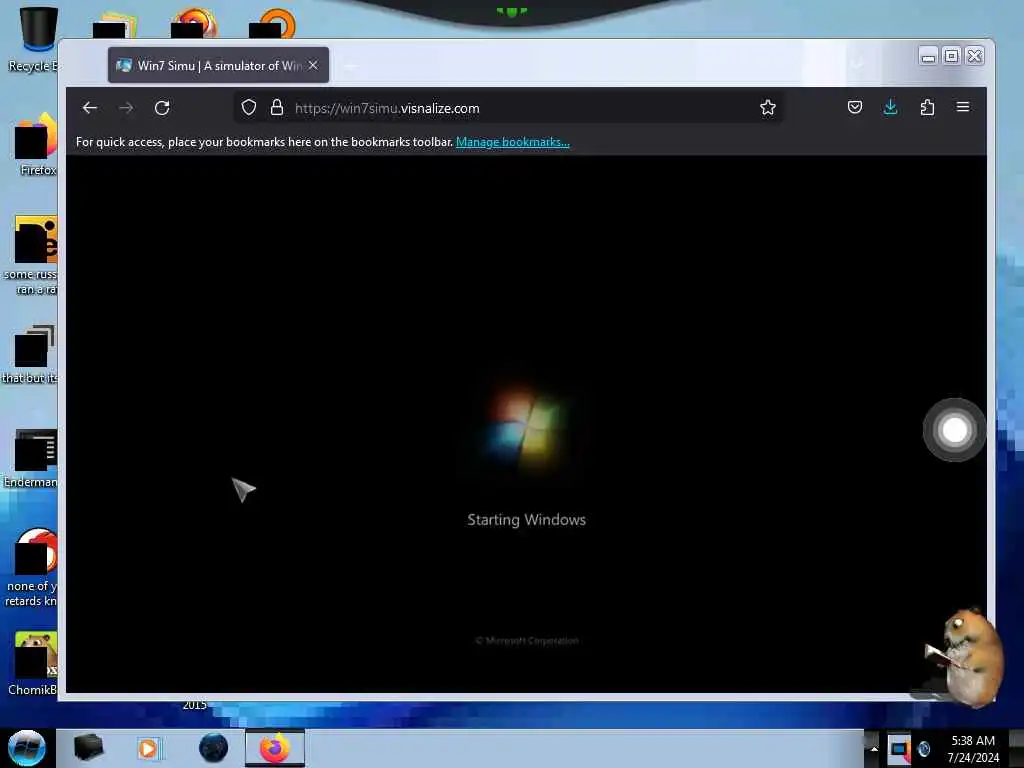Image resolution: width=1024 pixels, height=768 pixels.
Task: Bookmark this page with the star
Action: pos(767,107)
